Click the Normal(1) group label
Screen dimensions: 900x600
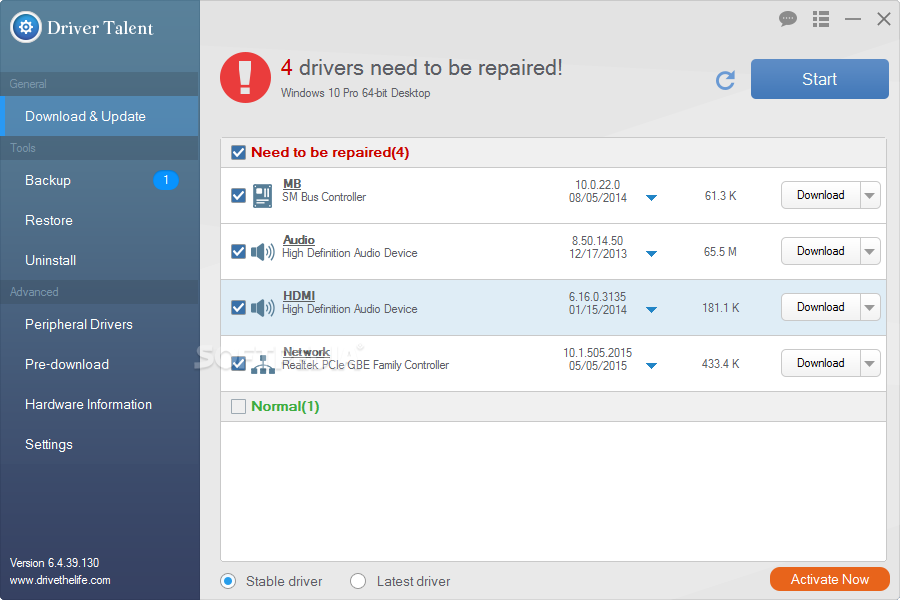point(285,407)
